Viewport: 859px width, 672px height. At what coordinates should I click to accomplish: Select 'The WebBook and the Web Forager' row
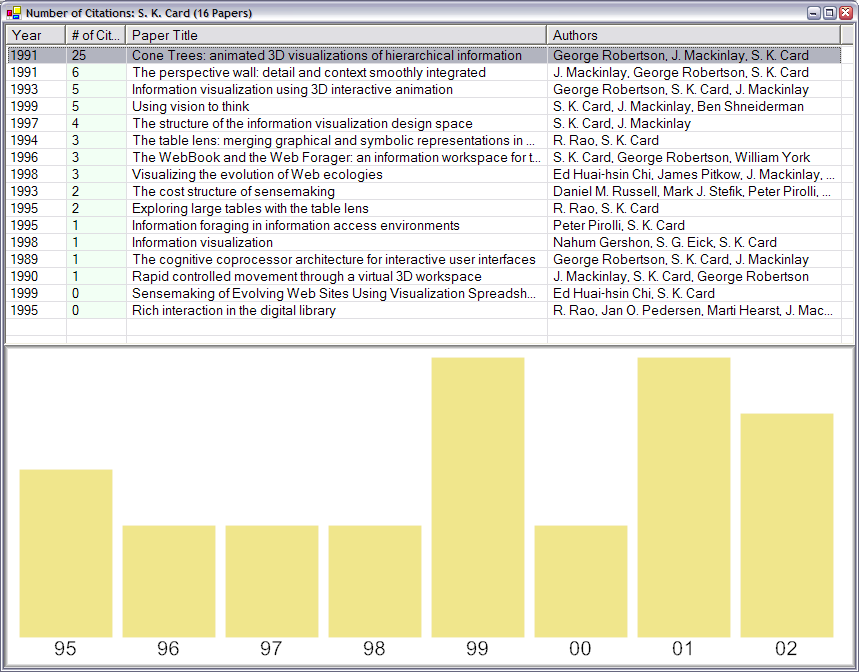click(423, 157)
